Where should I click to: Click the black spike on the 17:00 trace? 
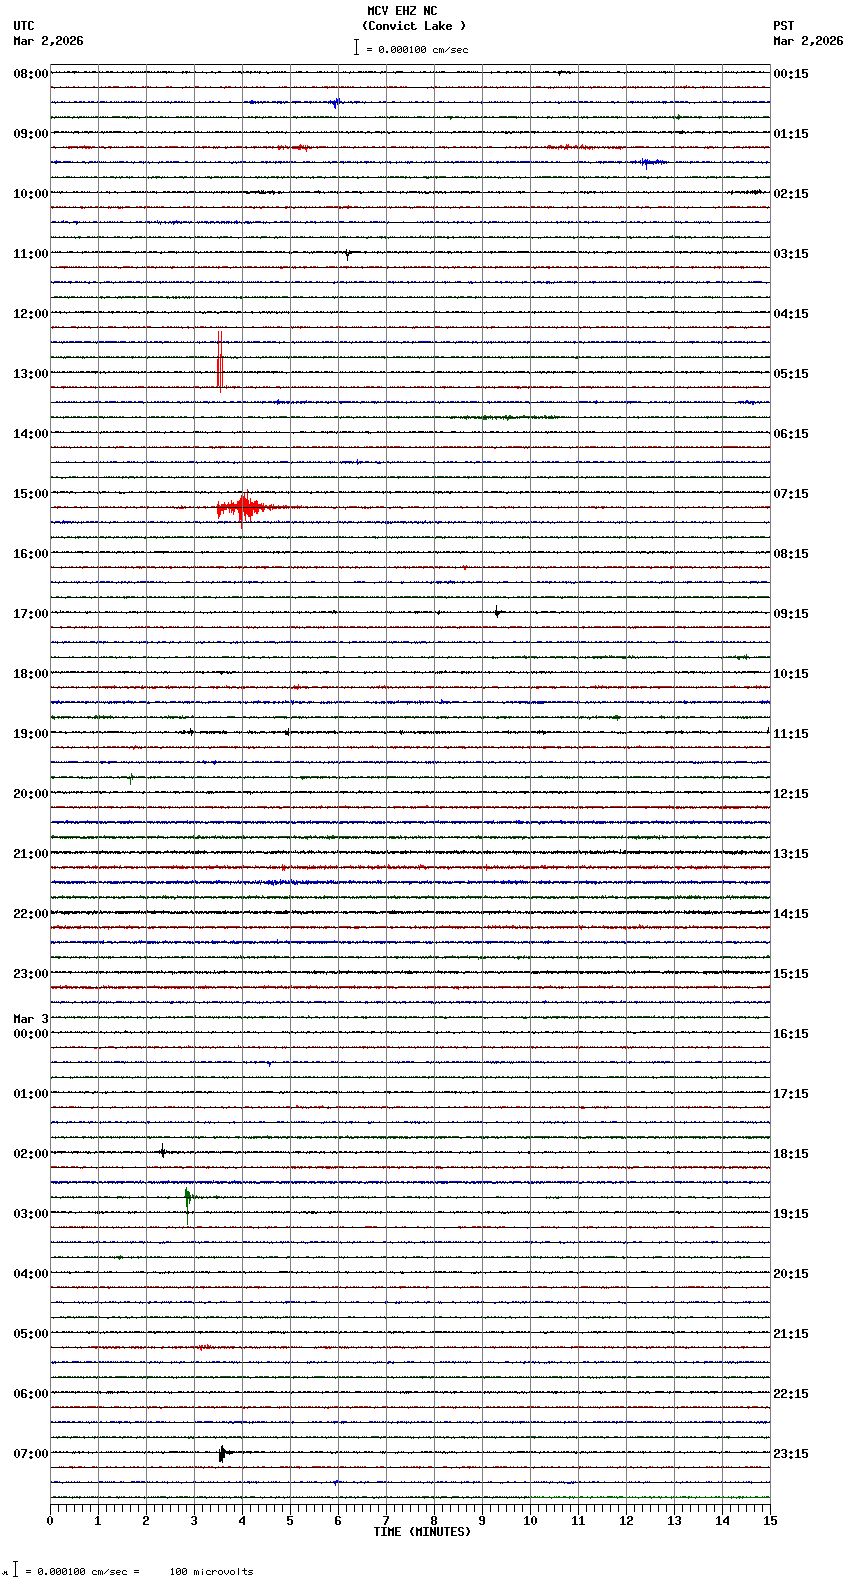496,612
